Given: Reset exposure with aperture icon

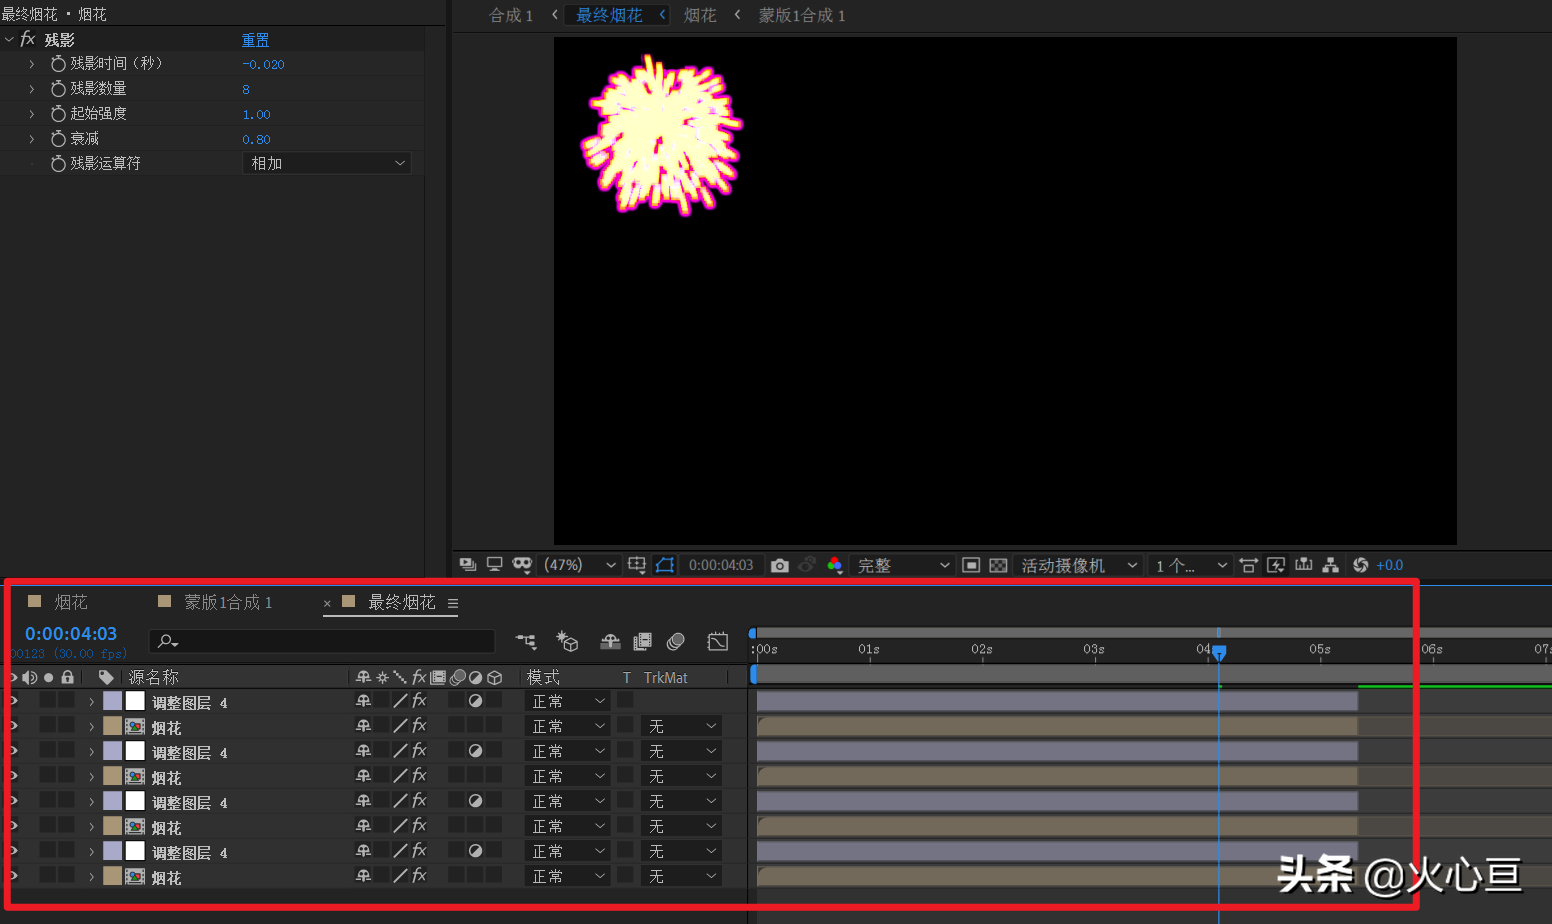Looking at the screenshot, I should point(1360,565).
